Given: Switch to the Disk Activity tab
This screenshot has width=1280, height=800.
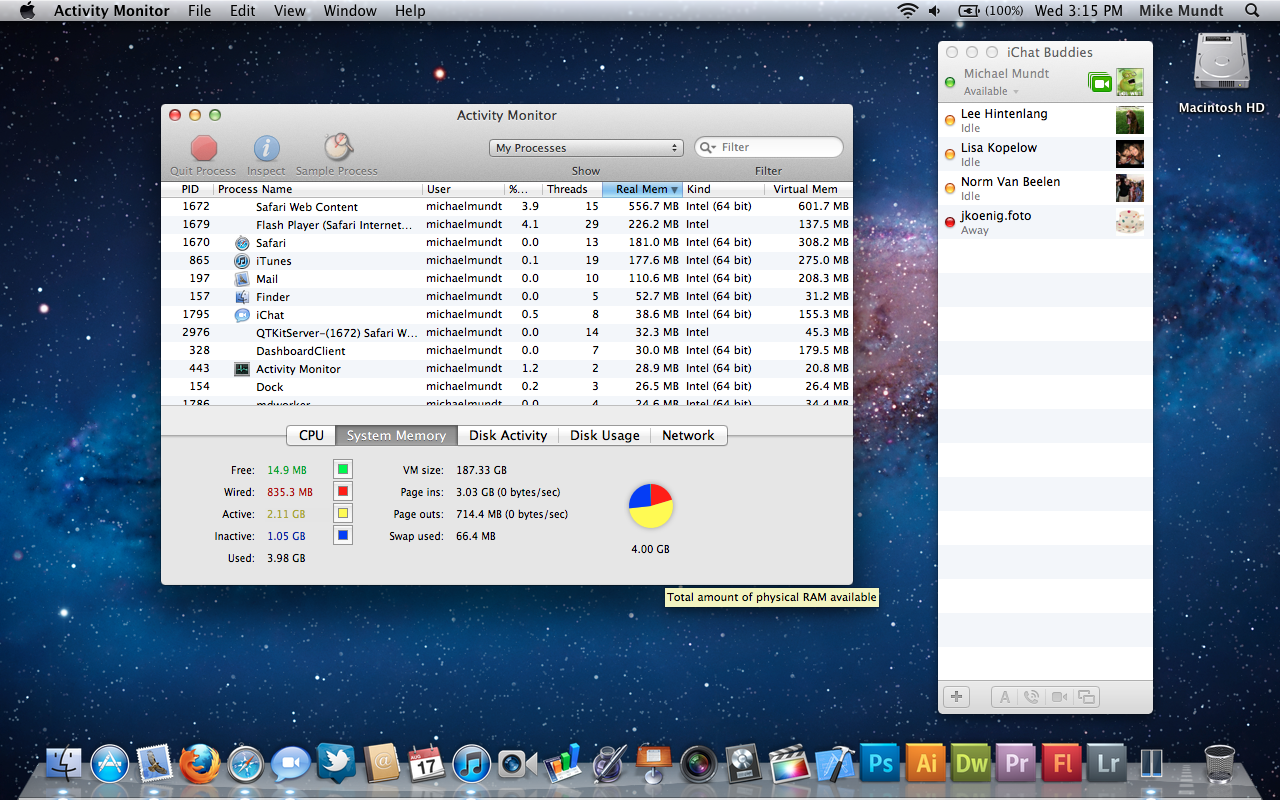Looking at the screenshot, I should 508,436.
